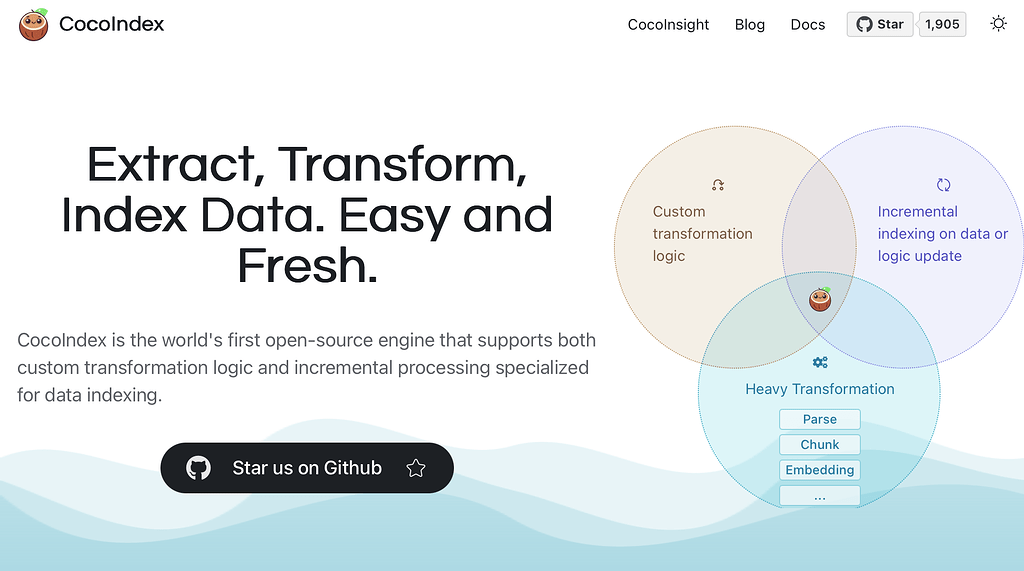Click the coconut icon at diagram center
This screenshot has height=571, width=1024.
coord(820,298)
